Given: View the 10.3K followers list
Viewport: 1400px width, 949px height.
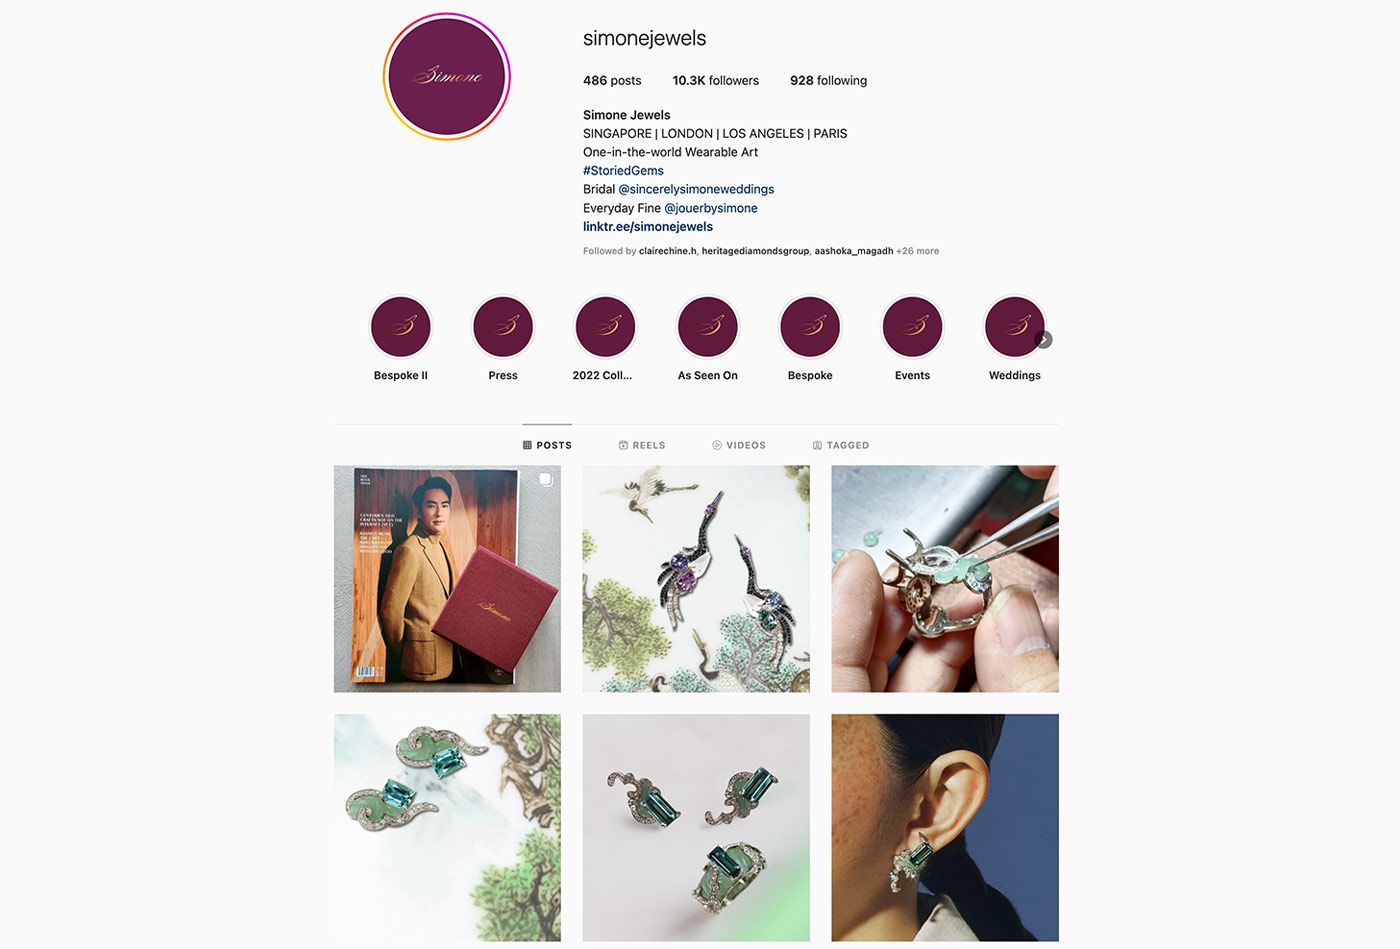Looking at the screenshot, I should (715, 81).
